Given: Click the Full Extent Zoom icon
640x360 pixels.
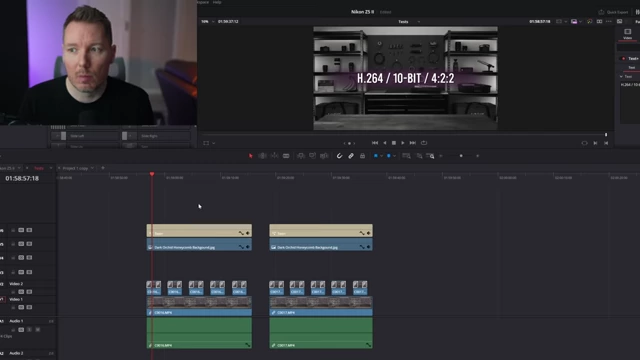Looking at the screenshot, I should tap(407, 156).
